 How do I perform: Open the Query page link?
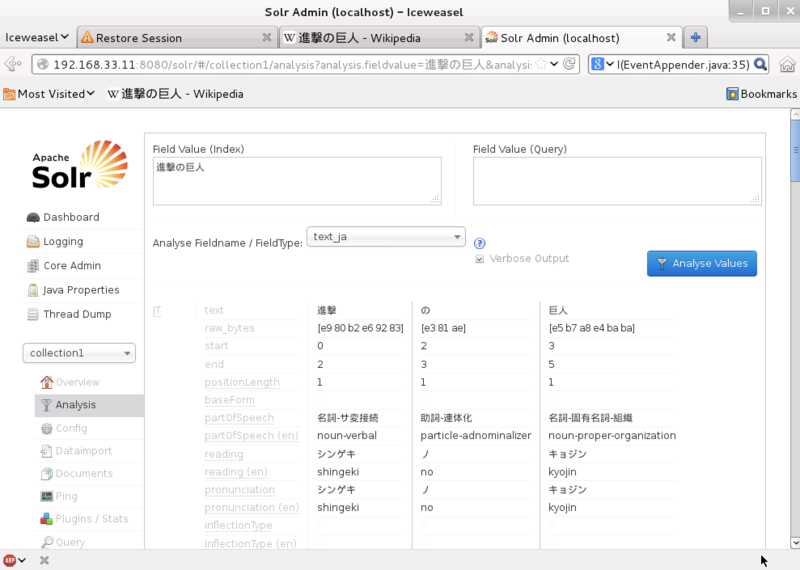pyautogui.click(x=70, y=542)
